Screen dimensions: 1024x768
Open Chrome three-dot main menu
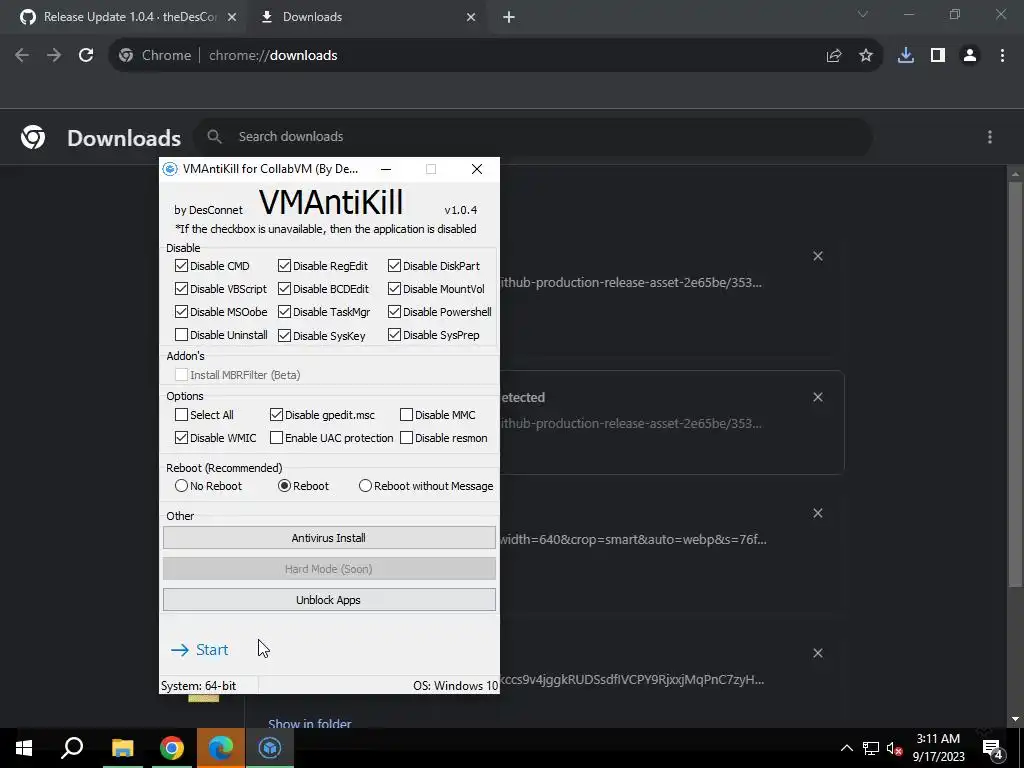tap(1002, 56)
